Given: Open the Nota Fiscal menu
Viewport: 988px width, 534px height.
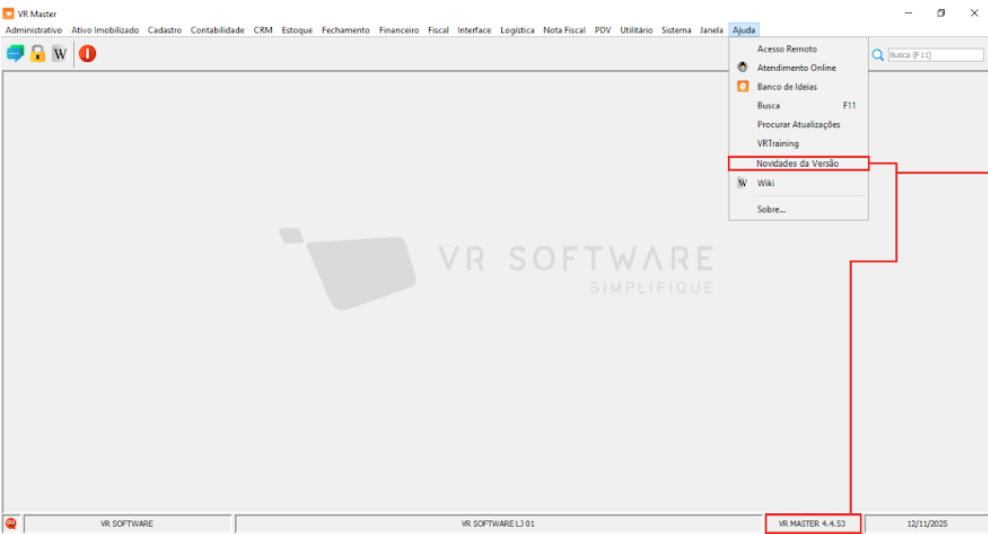Looking at the screenshot, I should pos(566,30).
